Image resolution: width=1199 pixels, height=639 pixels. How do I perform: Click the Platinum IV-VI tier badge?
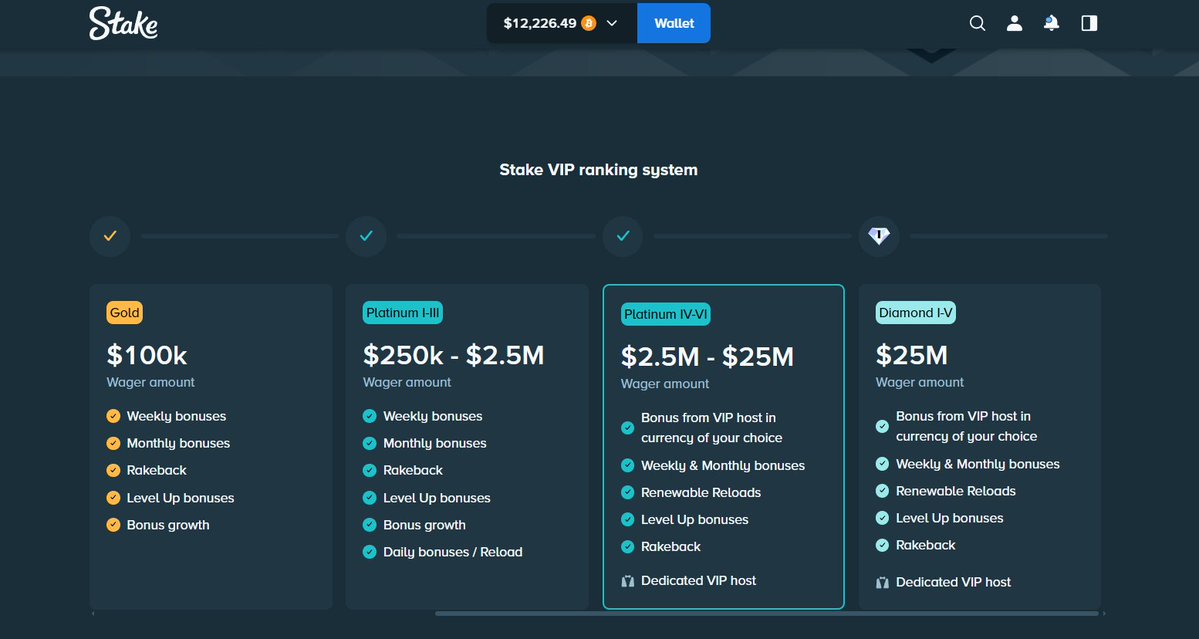[x=666, y=314]
